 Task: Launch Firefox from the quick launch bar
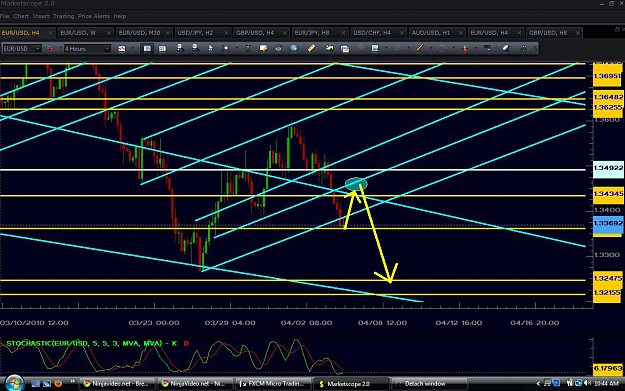58,384
